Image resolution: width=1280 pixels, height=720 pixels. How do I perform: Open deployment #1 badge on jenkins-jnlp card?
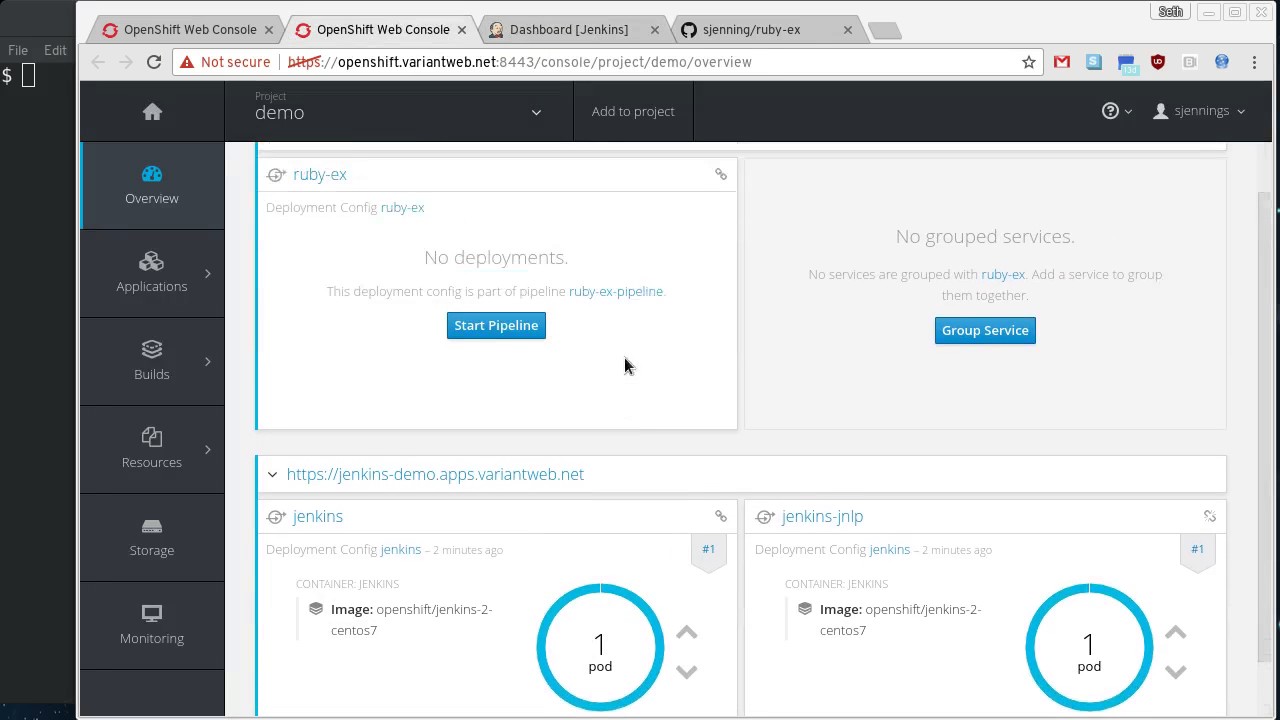1197,551
